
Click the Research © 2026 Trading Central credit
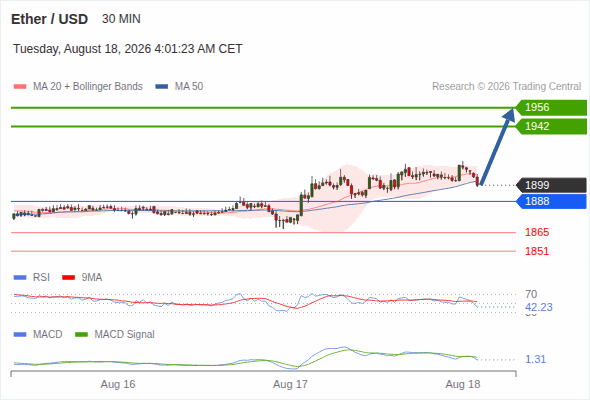(x=506, y=87)
